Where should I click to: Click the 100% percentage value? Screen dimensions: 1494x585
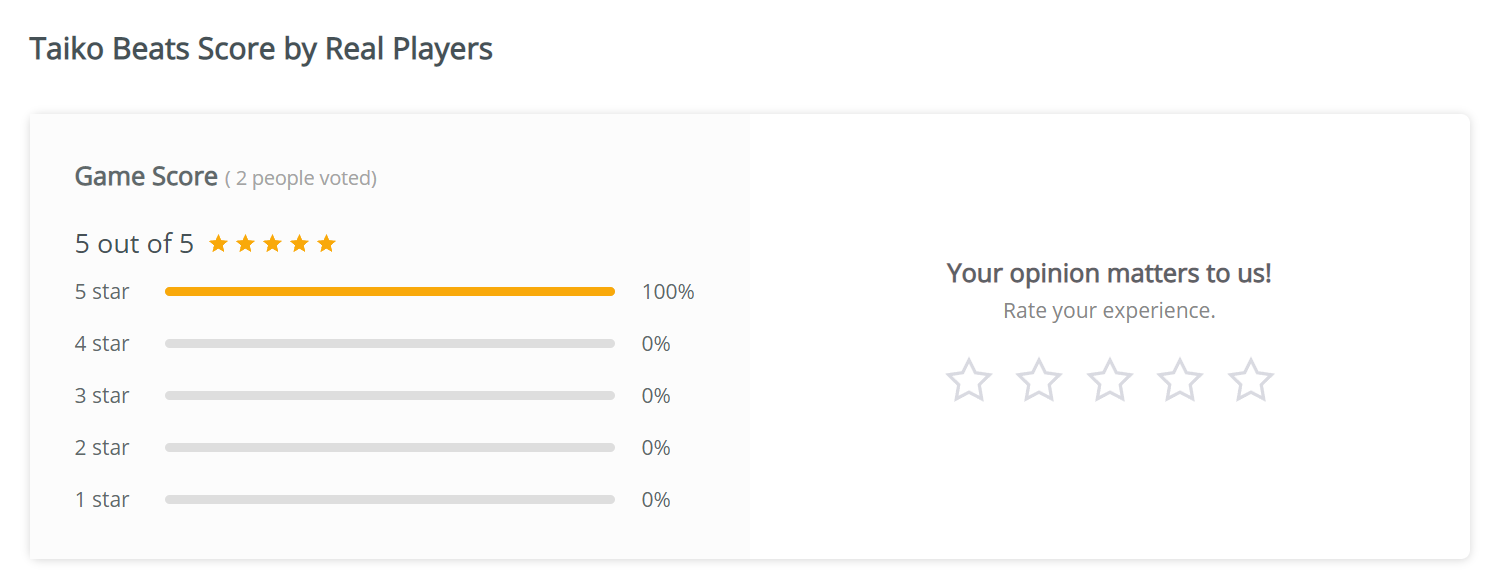668,292
